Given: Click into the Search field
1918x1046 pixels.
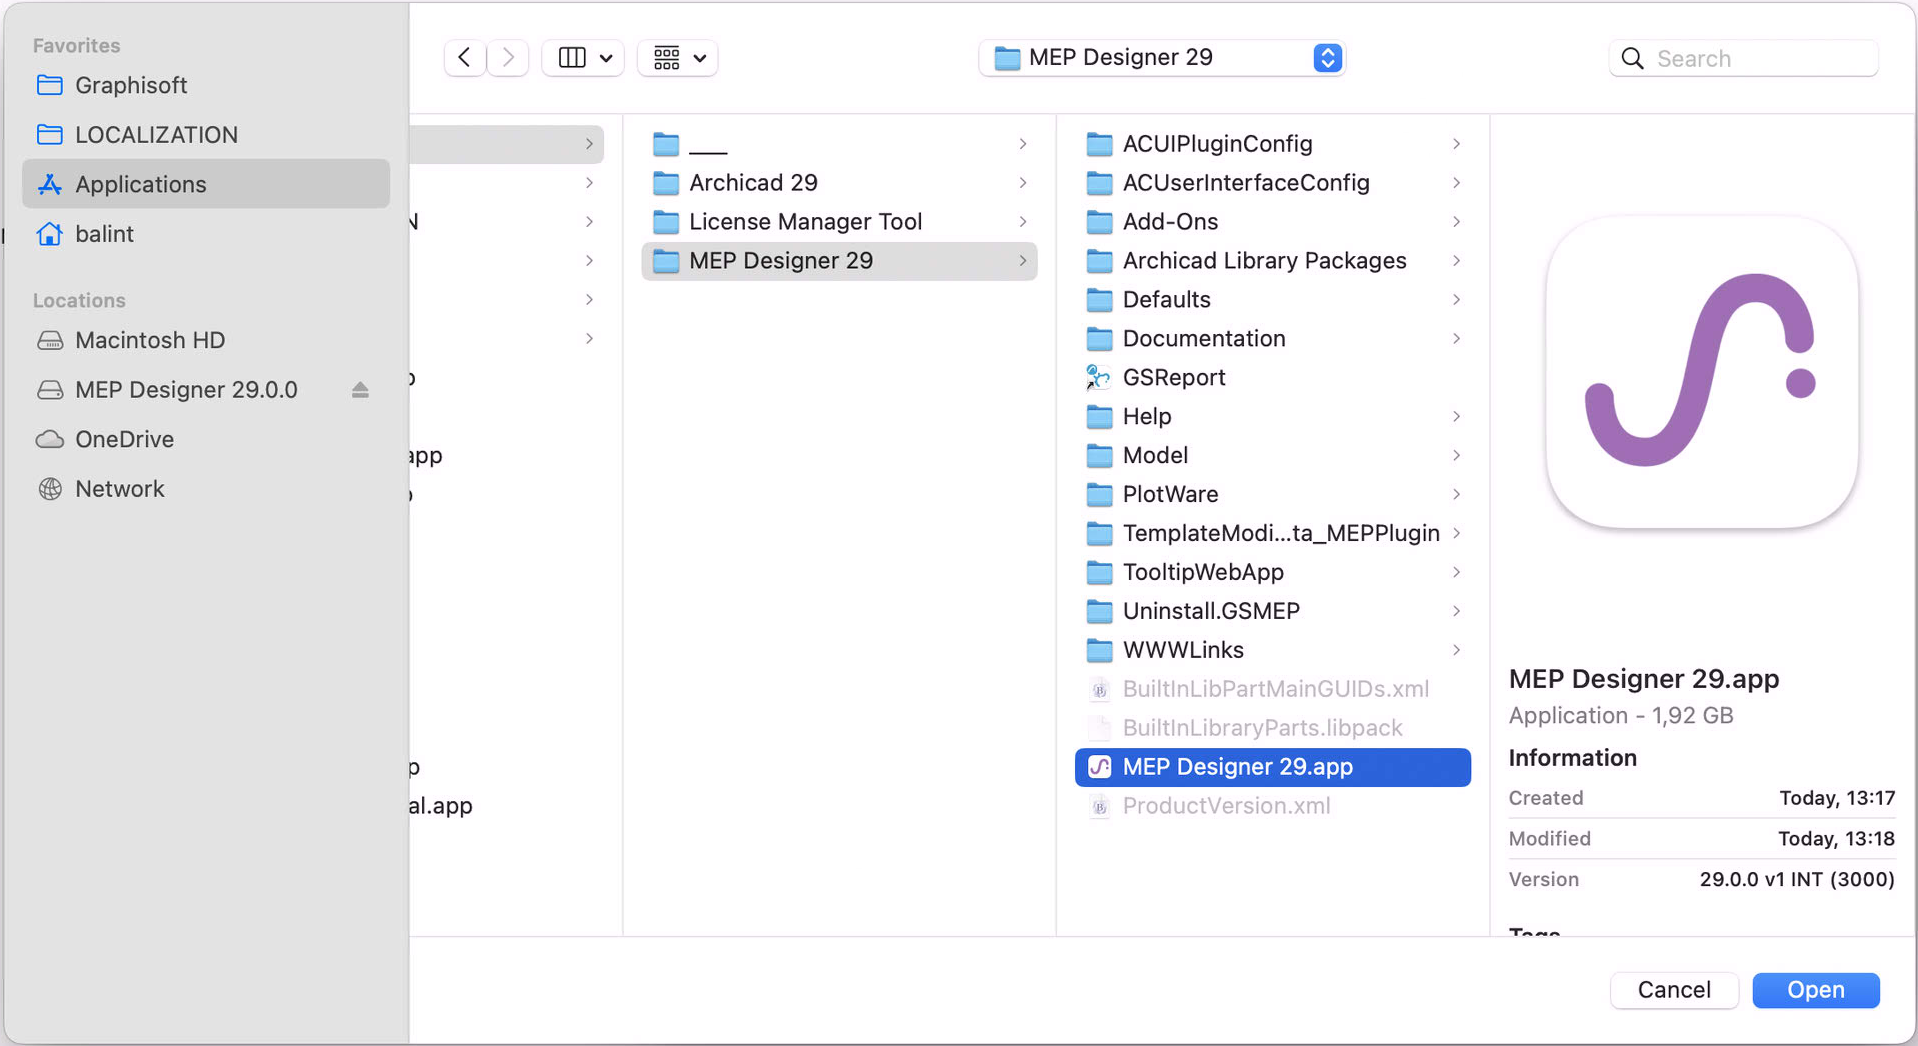Looking at the screenshot, I should pyautogui.click(x=1762, y=59).
